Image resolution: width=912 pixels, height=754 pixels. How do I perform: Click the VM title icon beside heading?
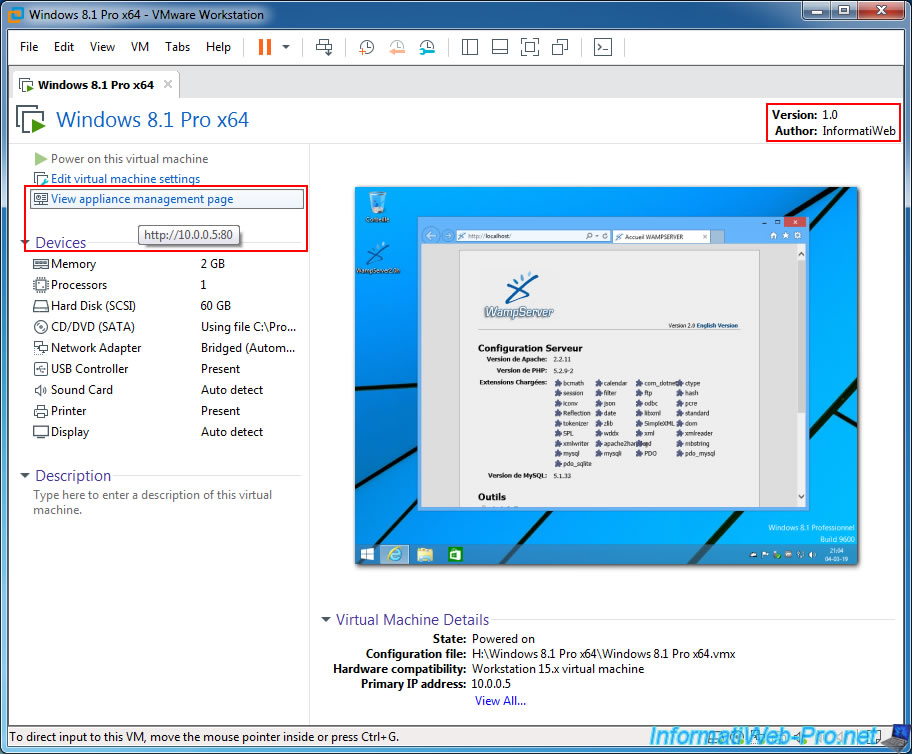pyautogui.click(x=30, y=119)
